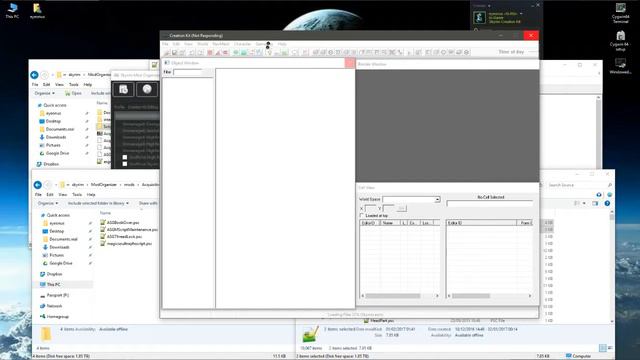The image size is (640, 360).
Task: Click the Go button in Cell View
Action: click(402, 208)
